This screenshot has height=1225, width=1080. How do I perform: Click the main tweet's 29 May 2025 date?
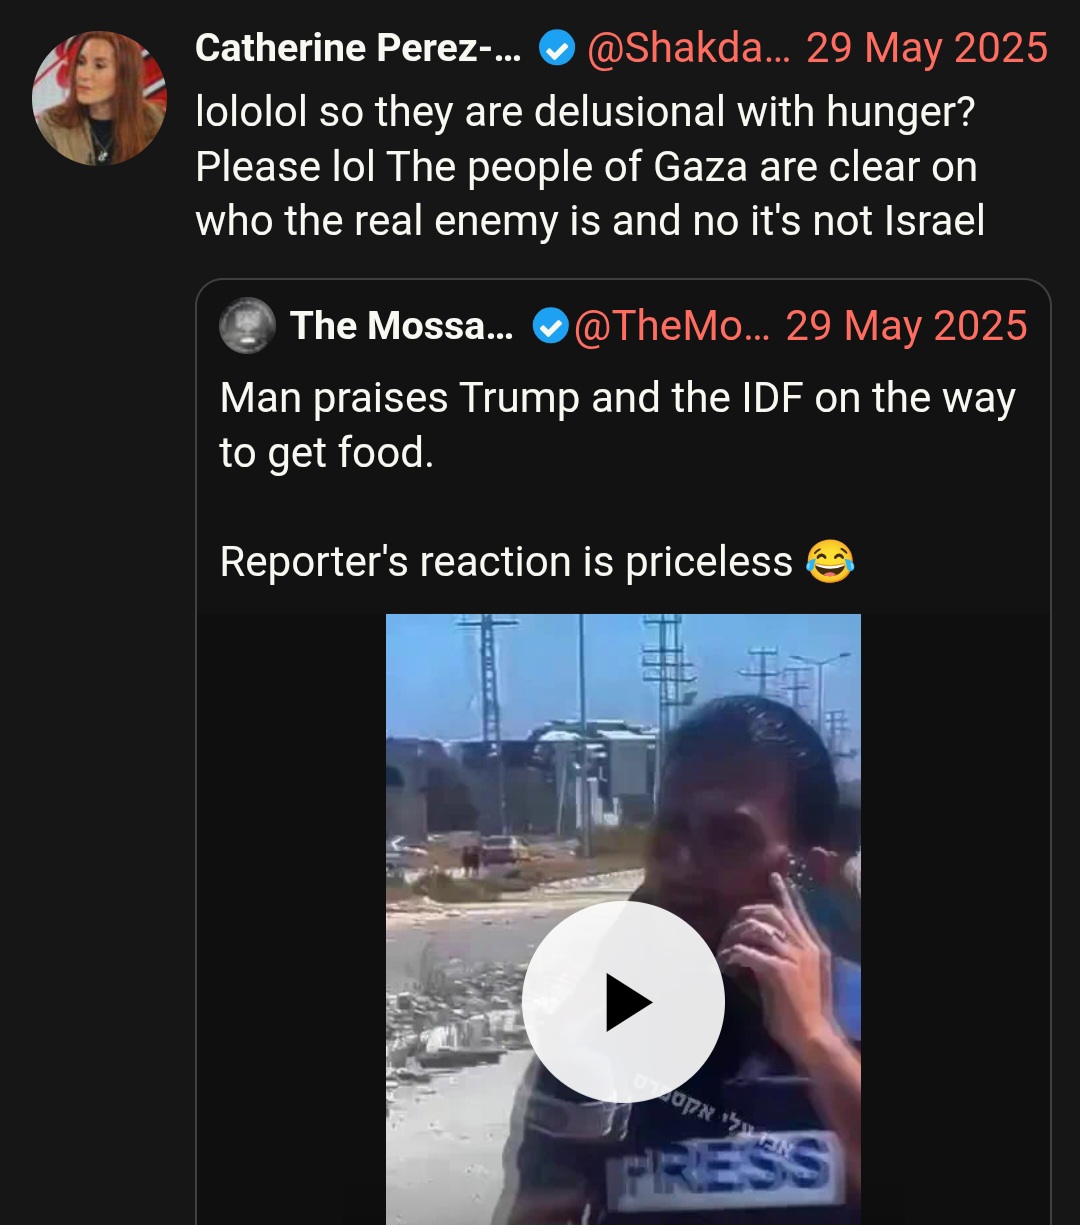pos(927,48)
